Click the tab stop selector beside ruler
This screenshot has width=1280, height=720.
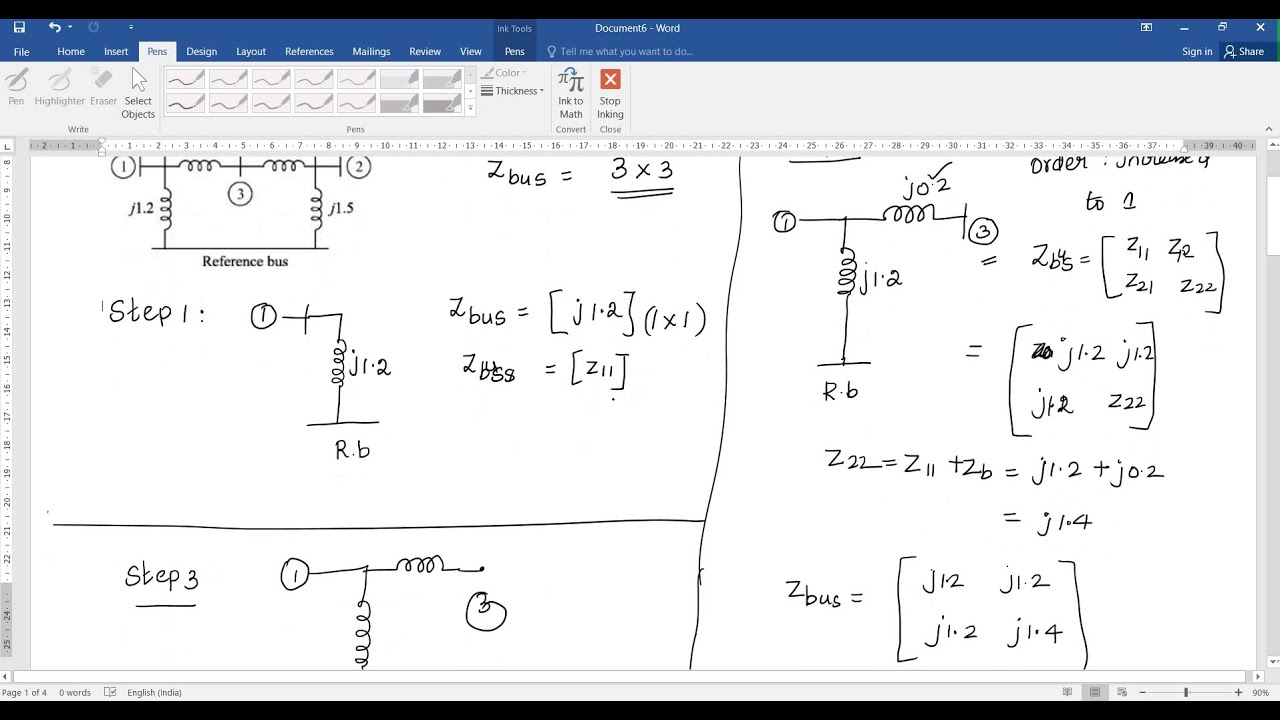(7, 146)
